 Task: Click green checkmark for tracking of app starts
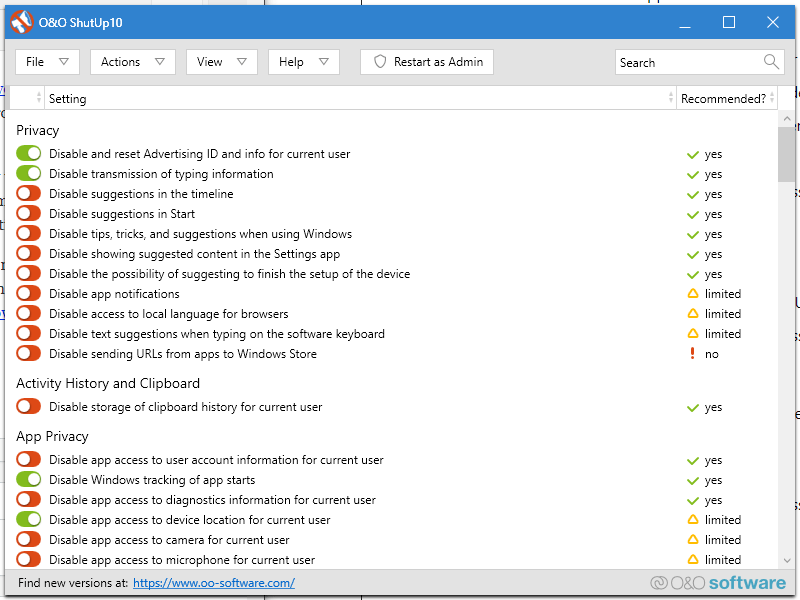click(692, 481)
